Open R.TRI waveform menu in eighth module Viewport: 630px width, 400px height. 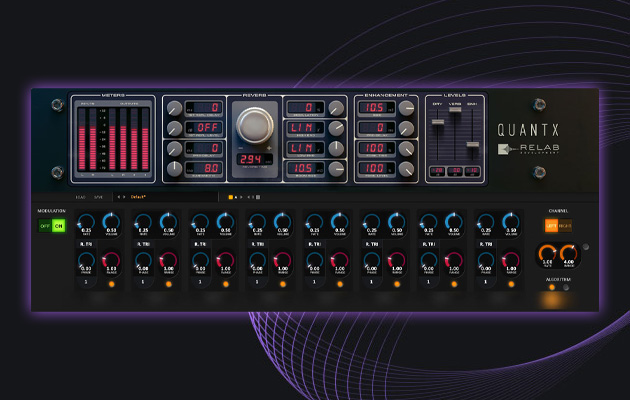click(x=485, y=244)
